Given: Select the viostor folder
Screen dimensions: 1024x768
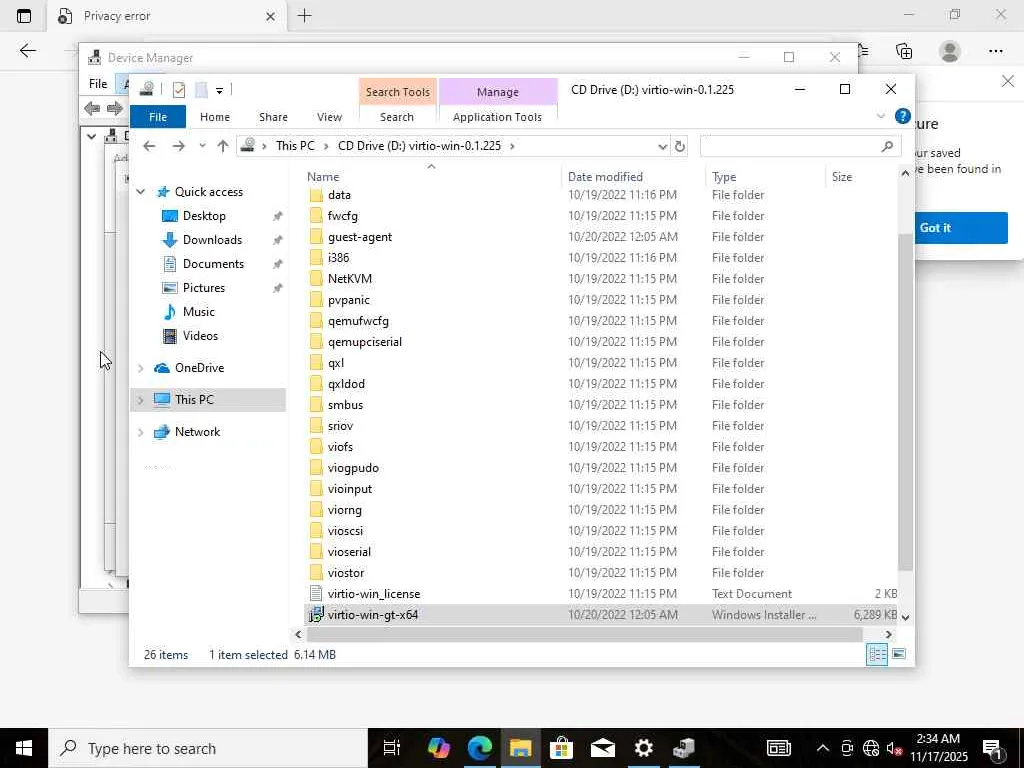Looking at the screenshot, I should 345,573.
